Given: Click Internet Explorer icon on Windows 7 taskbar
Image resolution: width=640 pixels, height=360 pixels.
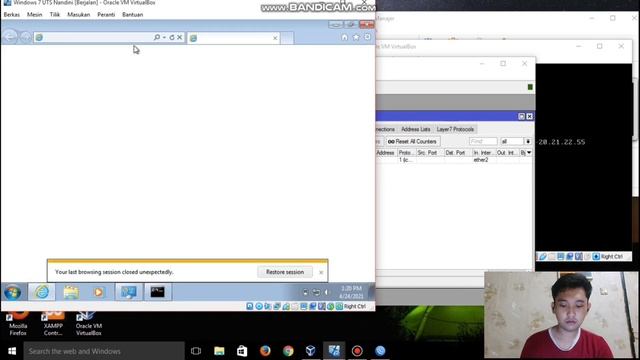Looking at the screenshot, I should [x=42, y=292].
